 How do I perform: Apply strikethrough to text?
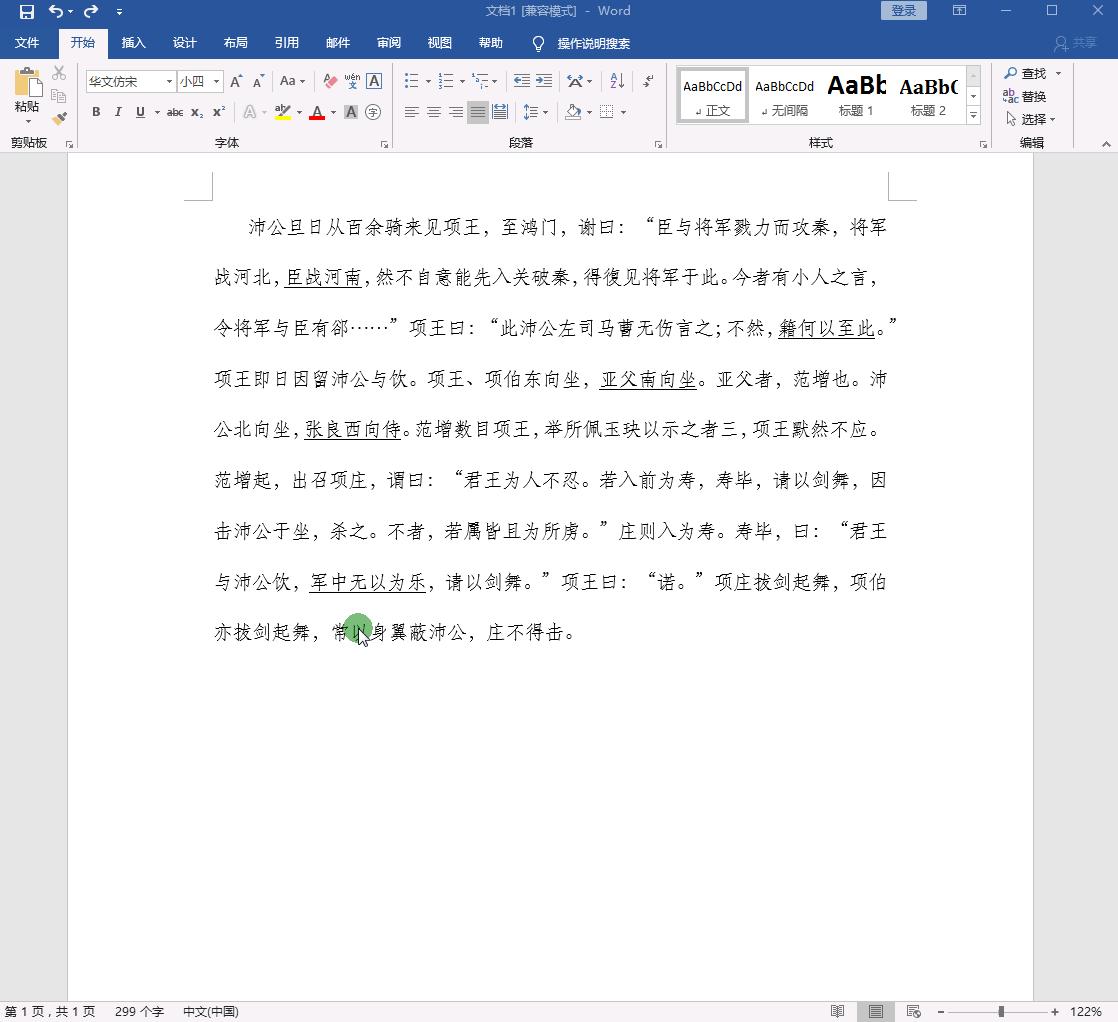[175, 112]
